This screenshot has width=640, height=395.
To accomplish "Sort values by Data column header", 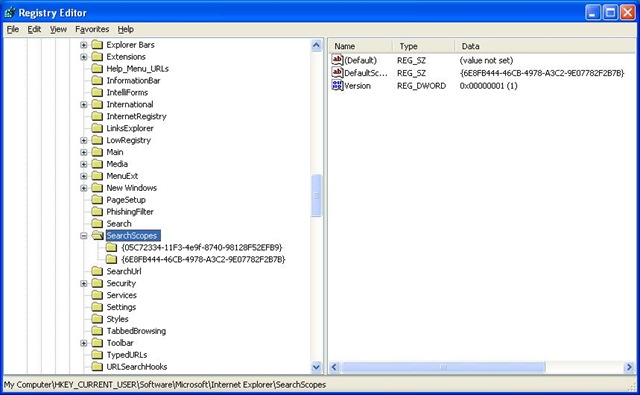I will click(x=545, y=46).
